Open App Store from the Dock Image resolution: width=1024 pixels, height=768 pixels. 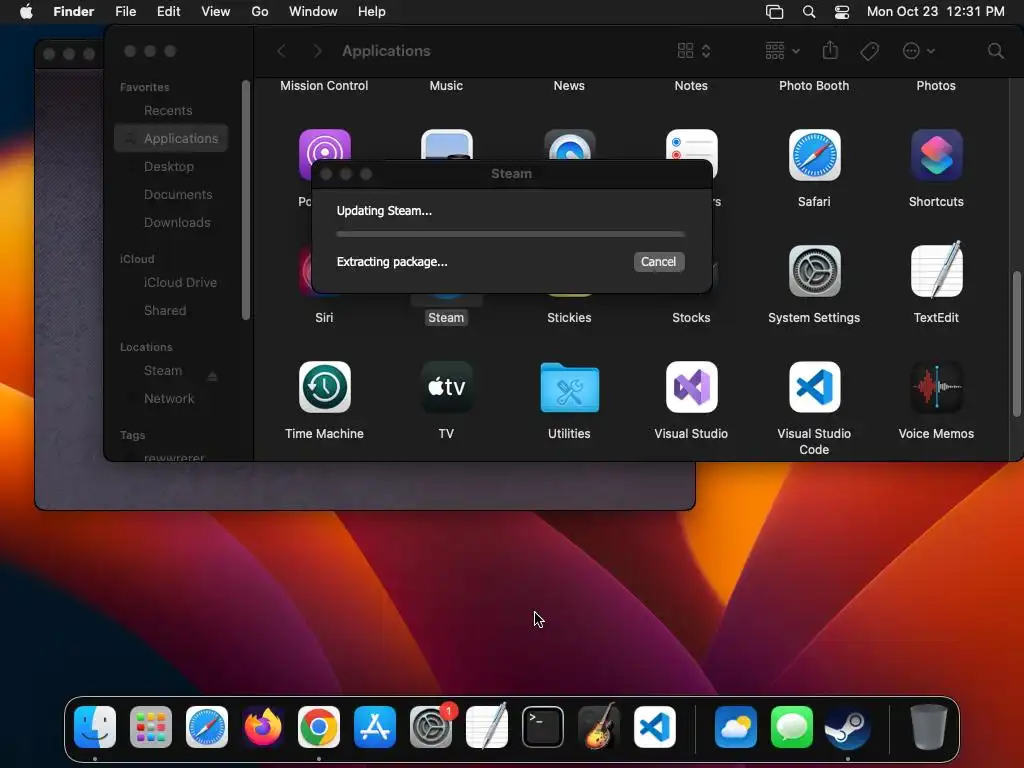375,727
